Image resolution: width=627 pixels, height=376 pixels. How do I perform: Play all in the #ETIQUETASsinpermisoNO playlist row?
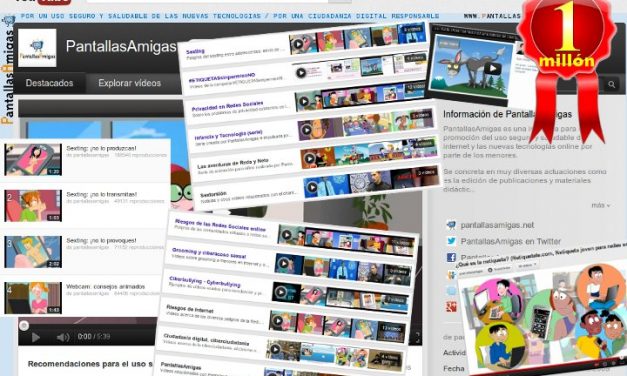click(301, 73)
